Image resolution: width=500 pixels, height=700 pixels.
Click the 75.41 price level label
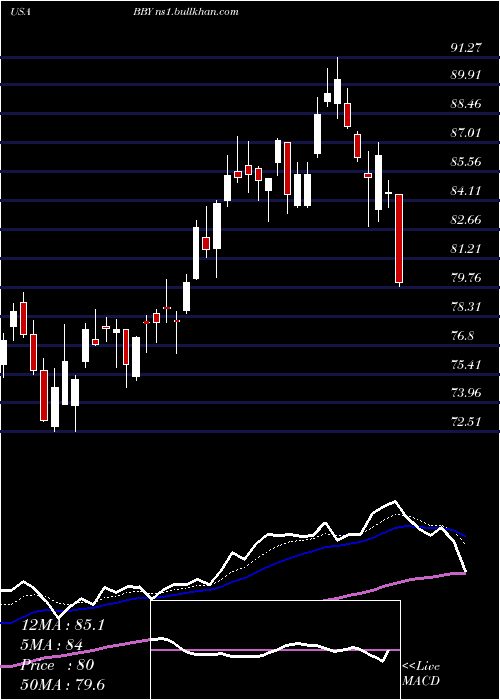[467, 364]
